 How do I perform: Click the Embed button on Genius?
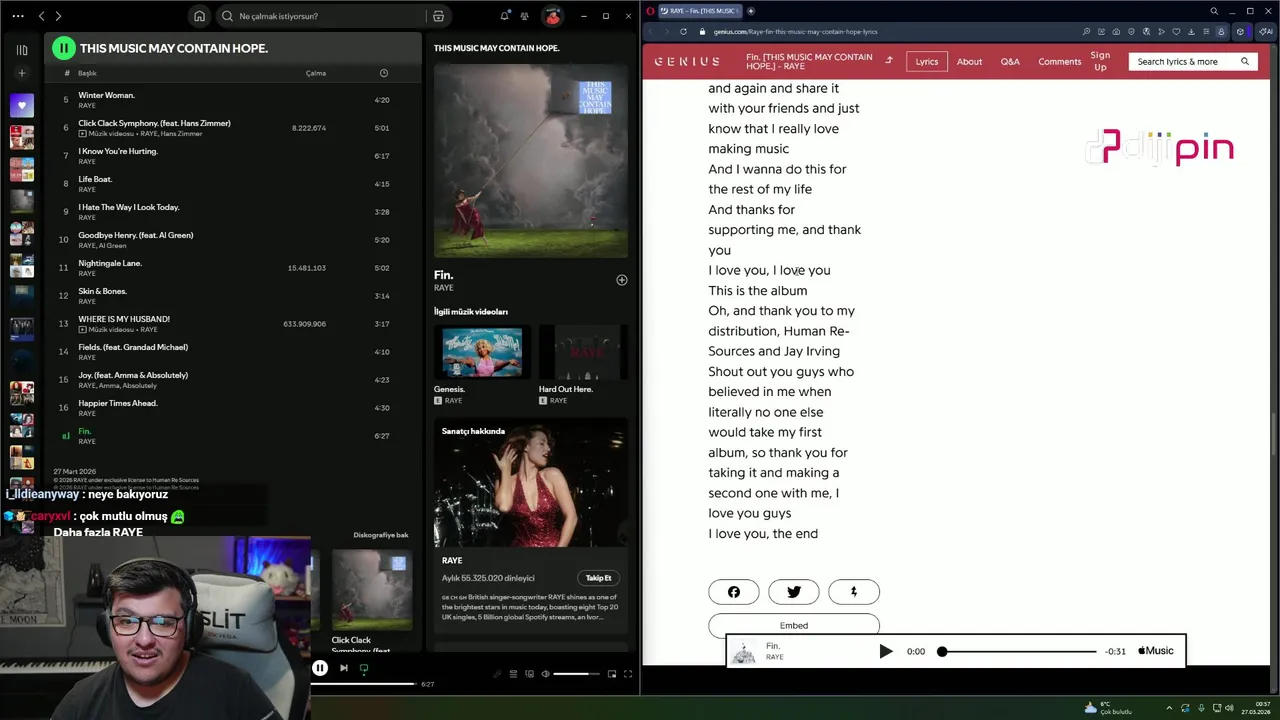click(794, 625)
